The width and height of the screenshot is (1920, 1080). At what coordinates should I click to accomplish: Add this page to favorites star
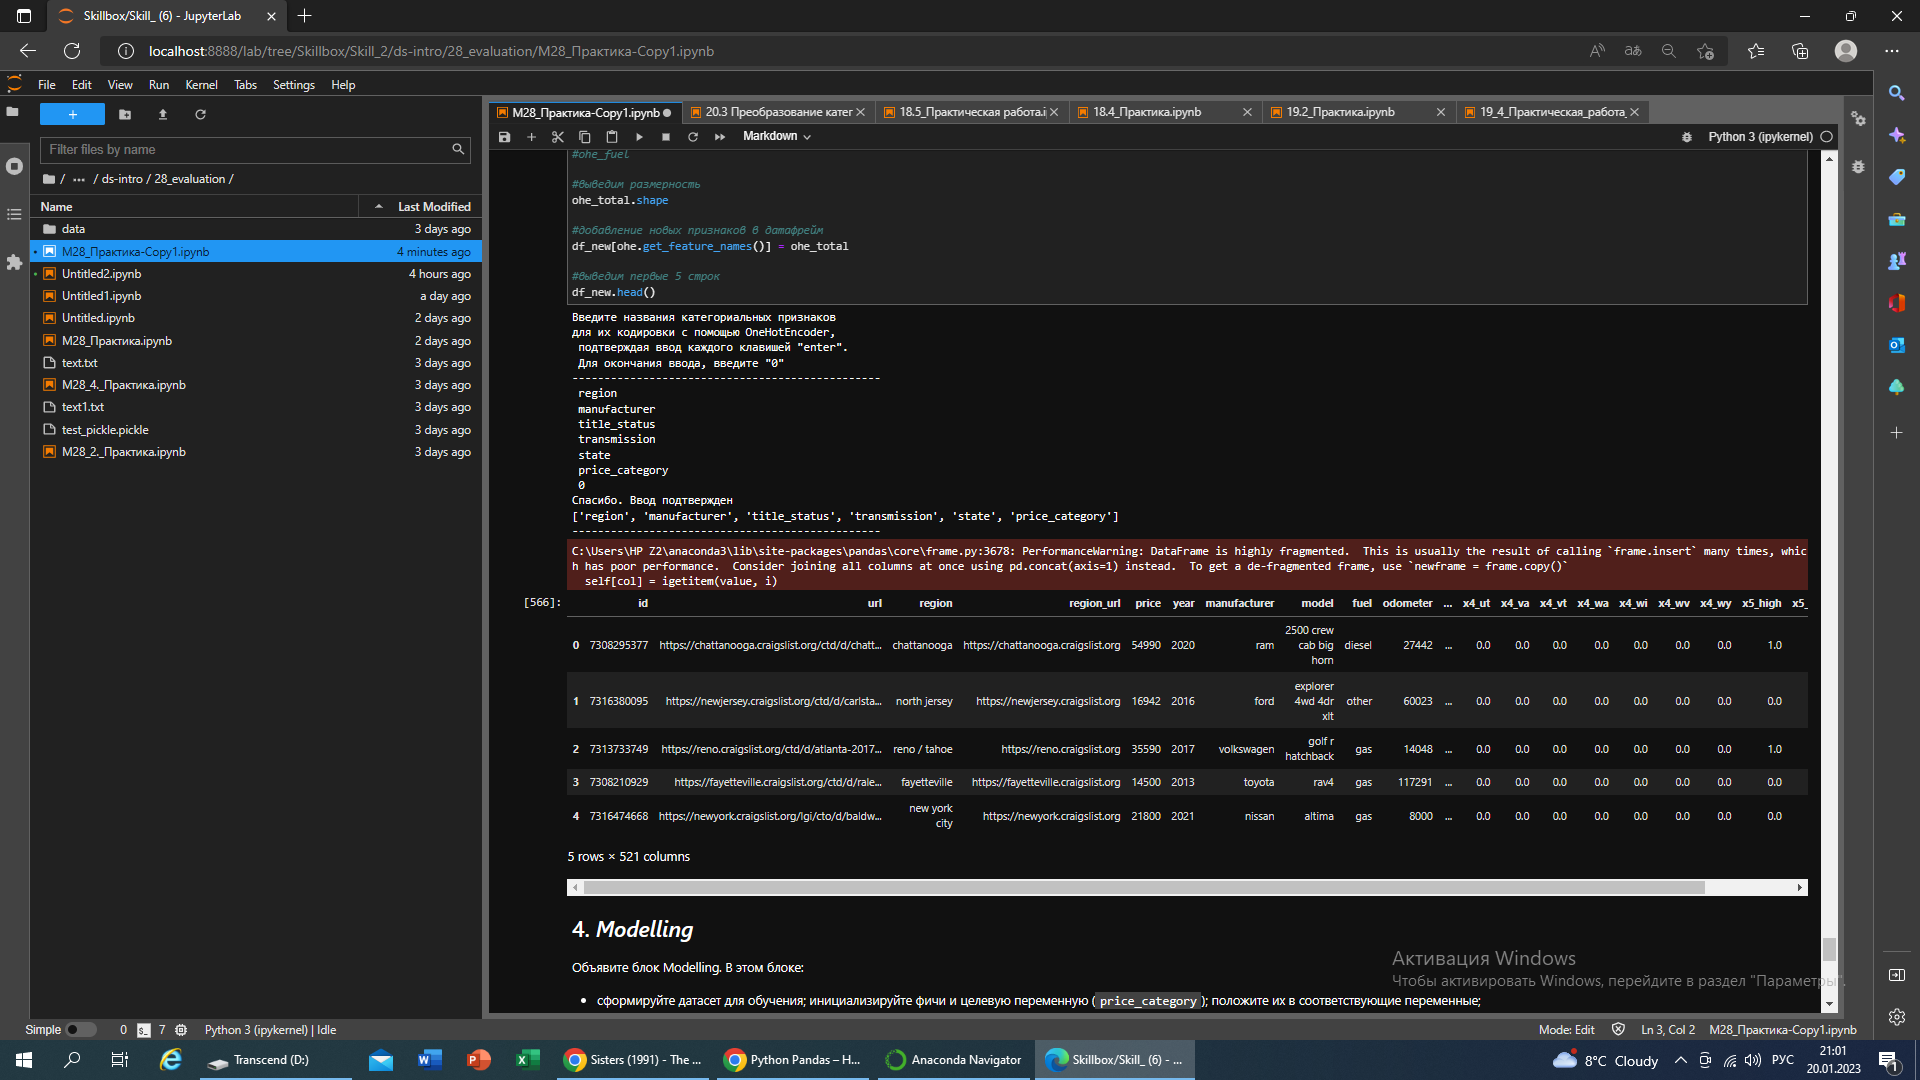click(1705, 51)
